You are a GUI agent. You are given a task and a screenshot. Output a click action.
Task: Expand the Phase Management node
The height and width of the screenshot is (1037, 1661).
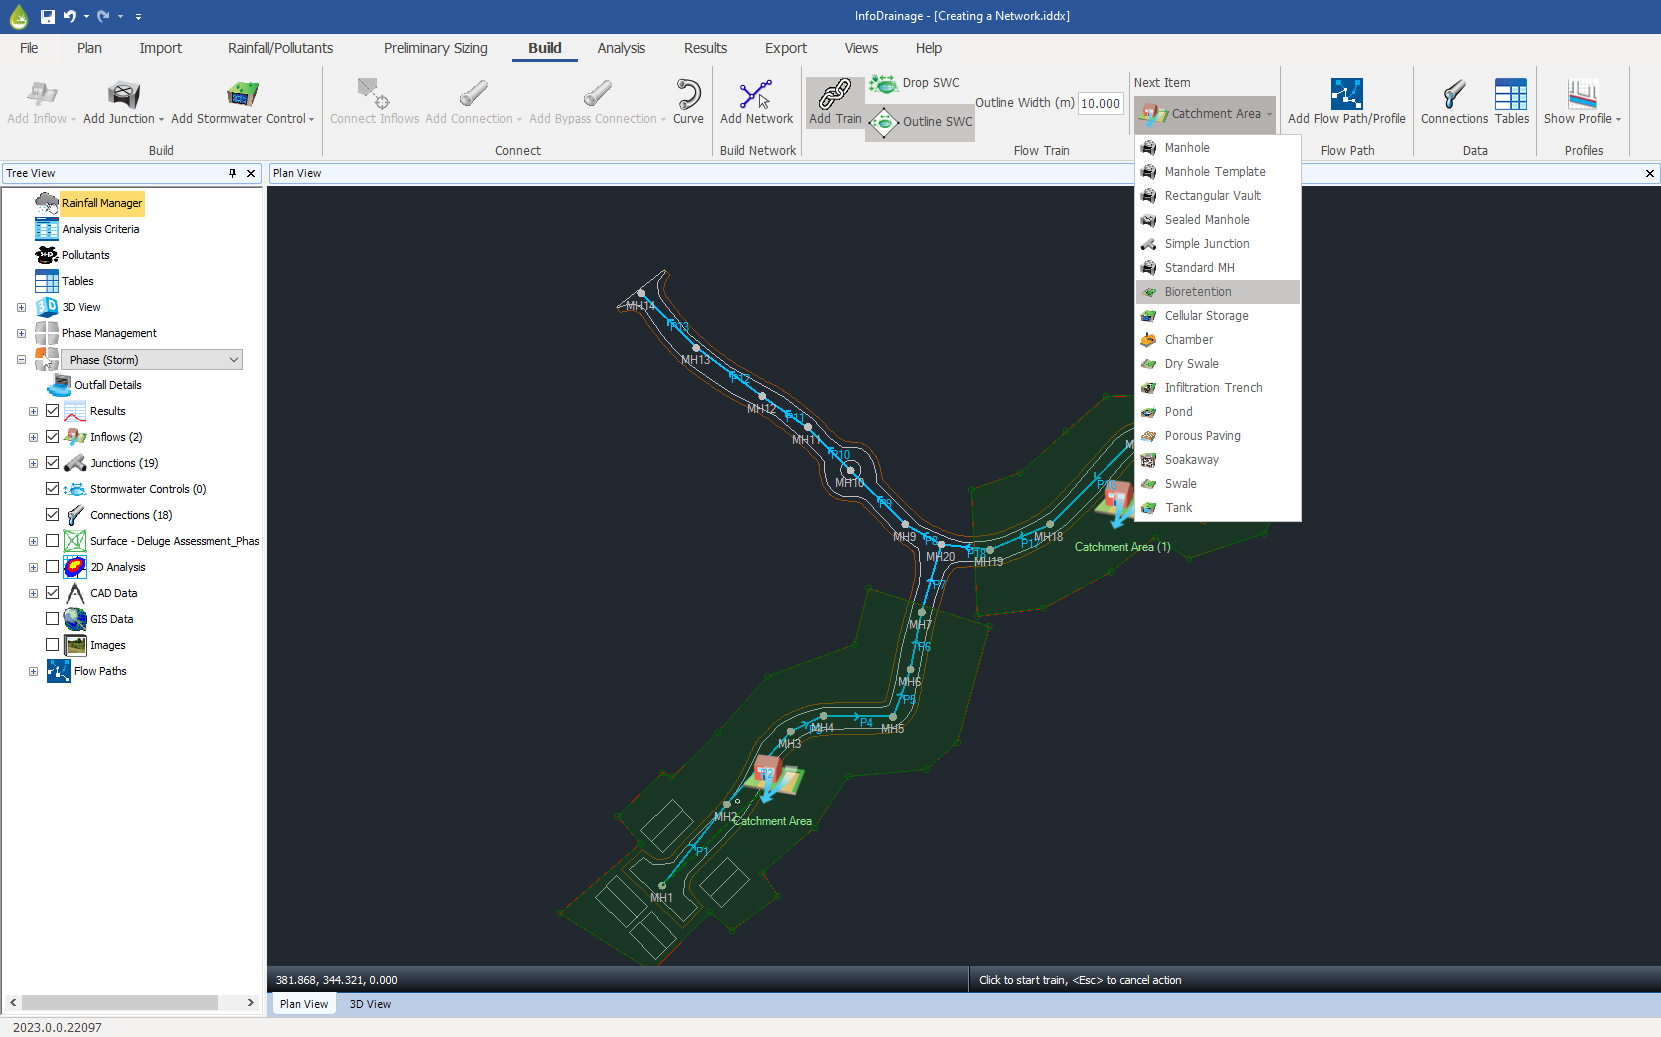(21, 333)
